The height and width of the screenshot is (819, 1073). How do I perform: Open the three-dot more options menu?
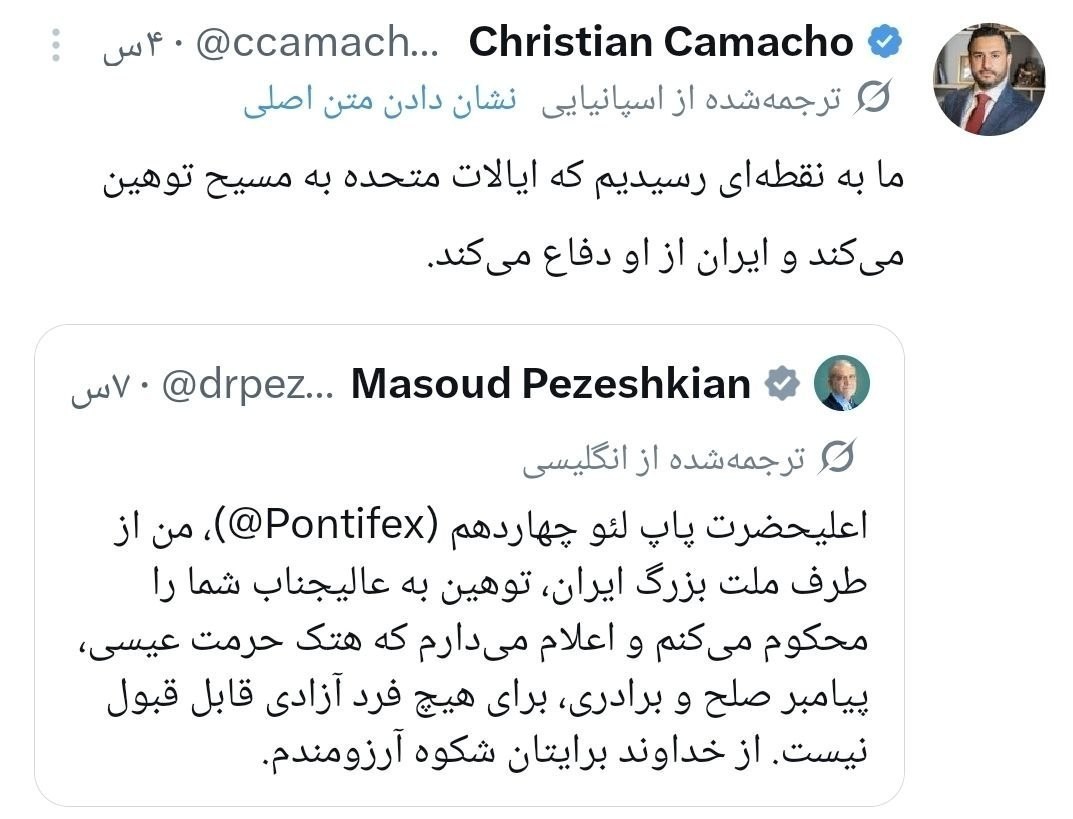coord(57,44)
